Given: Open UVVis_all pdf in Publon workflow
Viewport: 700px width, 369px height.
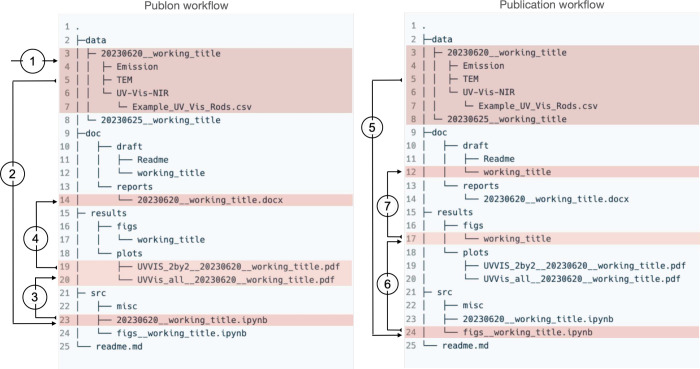Looking at the screenshot, I should pyautogui.click(x=236, y=280).
